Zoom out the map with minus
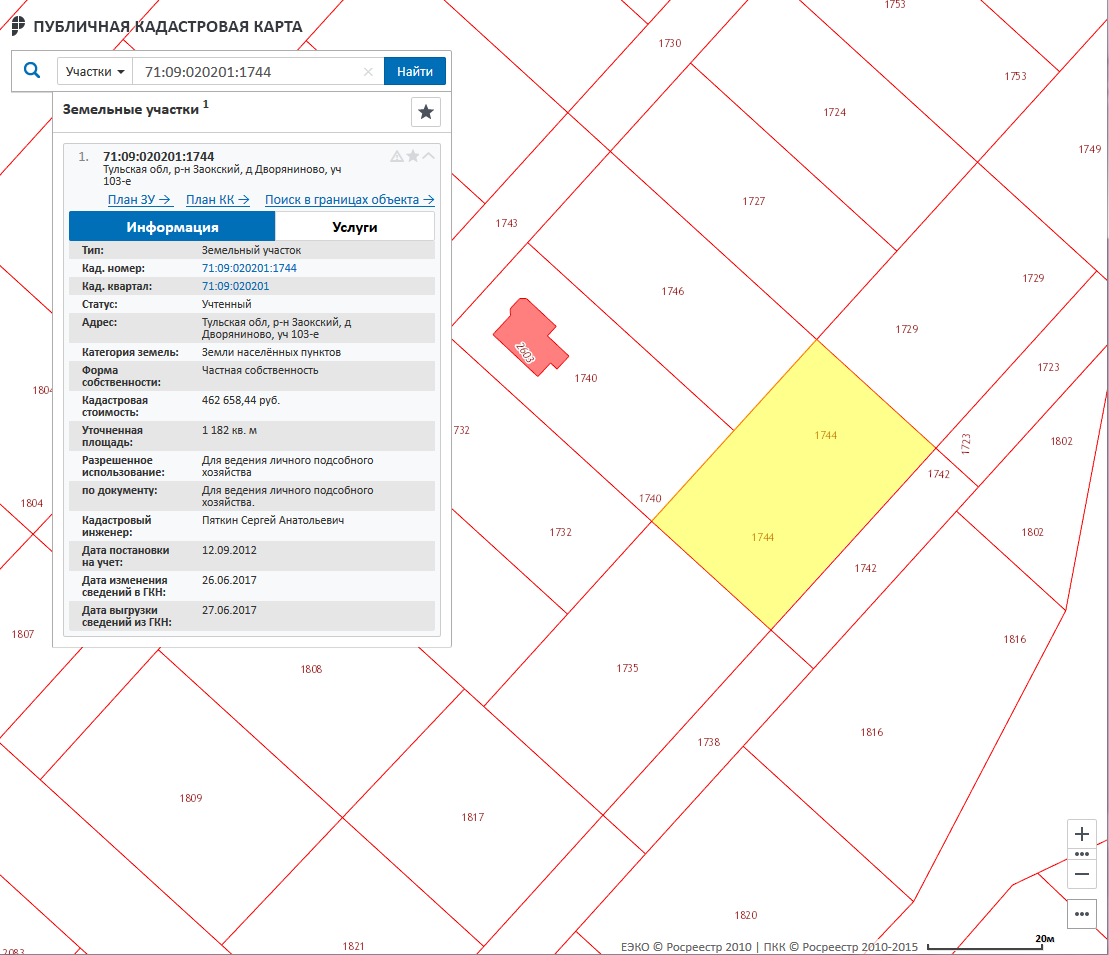 click(x=1081, y=873)
